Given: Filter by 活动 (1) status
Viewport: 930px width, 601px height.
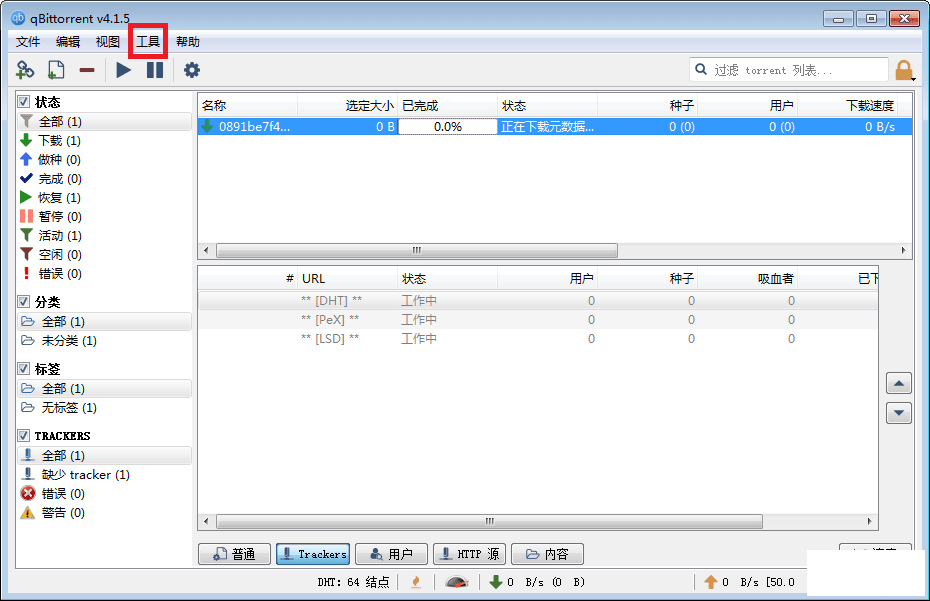Looking at the screenshot, I should pyautogui.click(x=104, y=236).
